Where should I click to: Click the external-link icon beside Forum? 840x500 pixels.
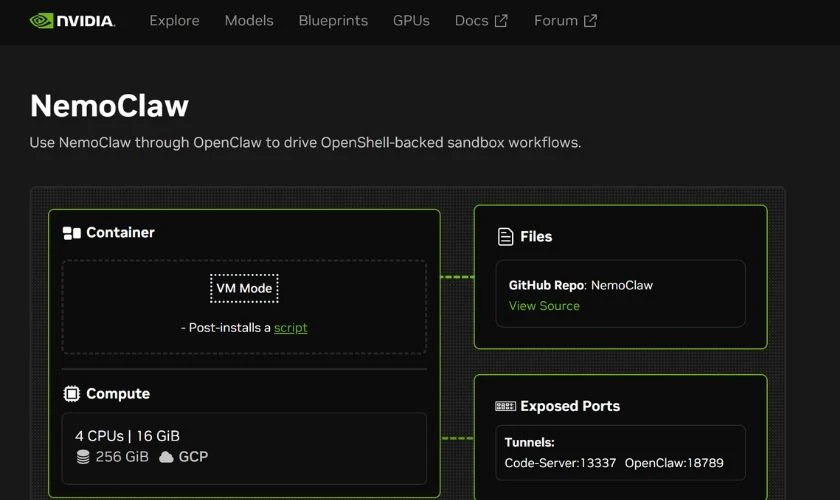point(590,21)
